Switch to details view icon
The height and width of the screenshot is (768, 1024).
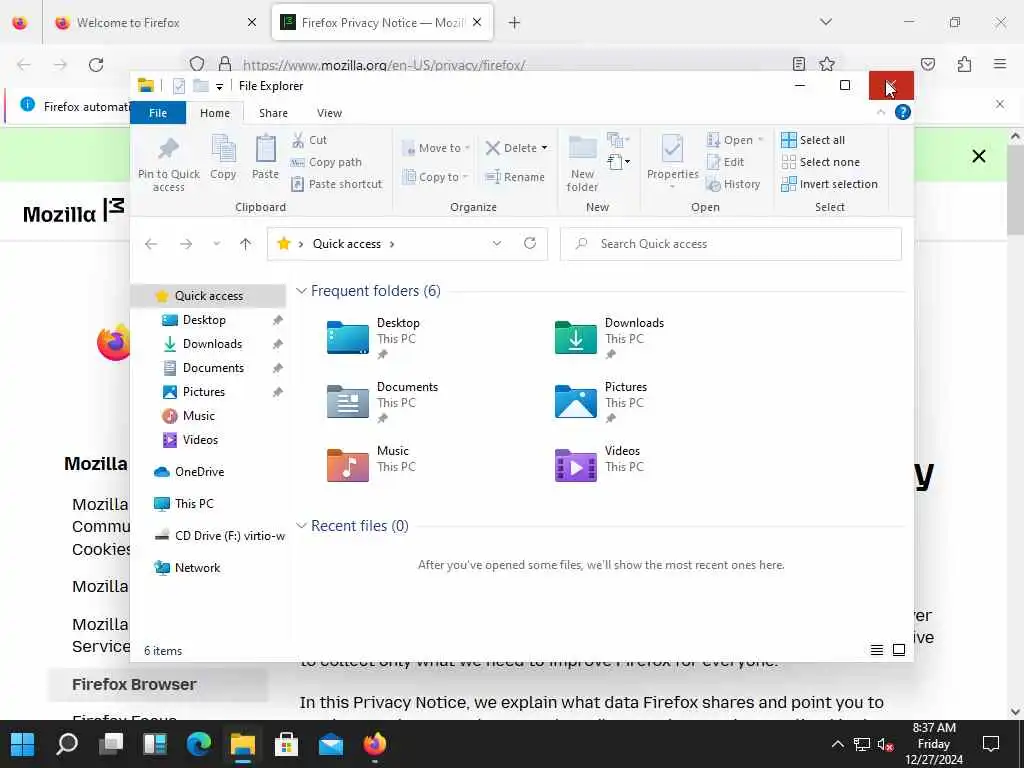pos(876,650)
